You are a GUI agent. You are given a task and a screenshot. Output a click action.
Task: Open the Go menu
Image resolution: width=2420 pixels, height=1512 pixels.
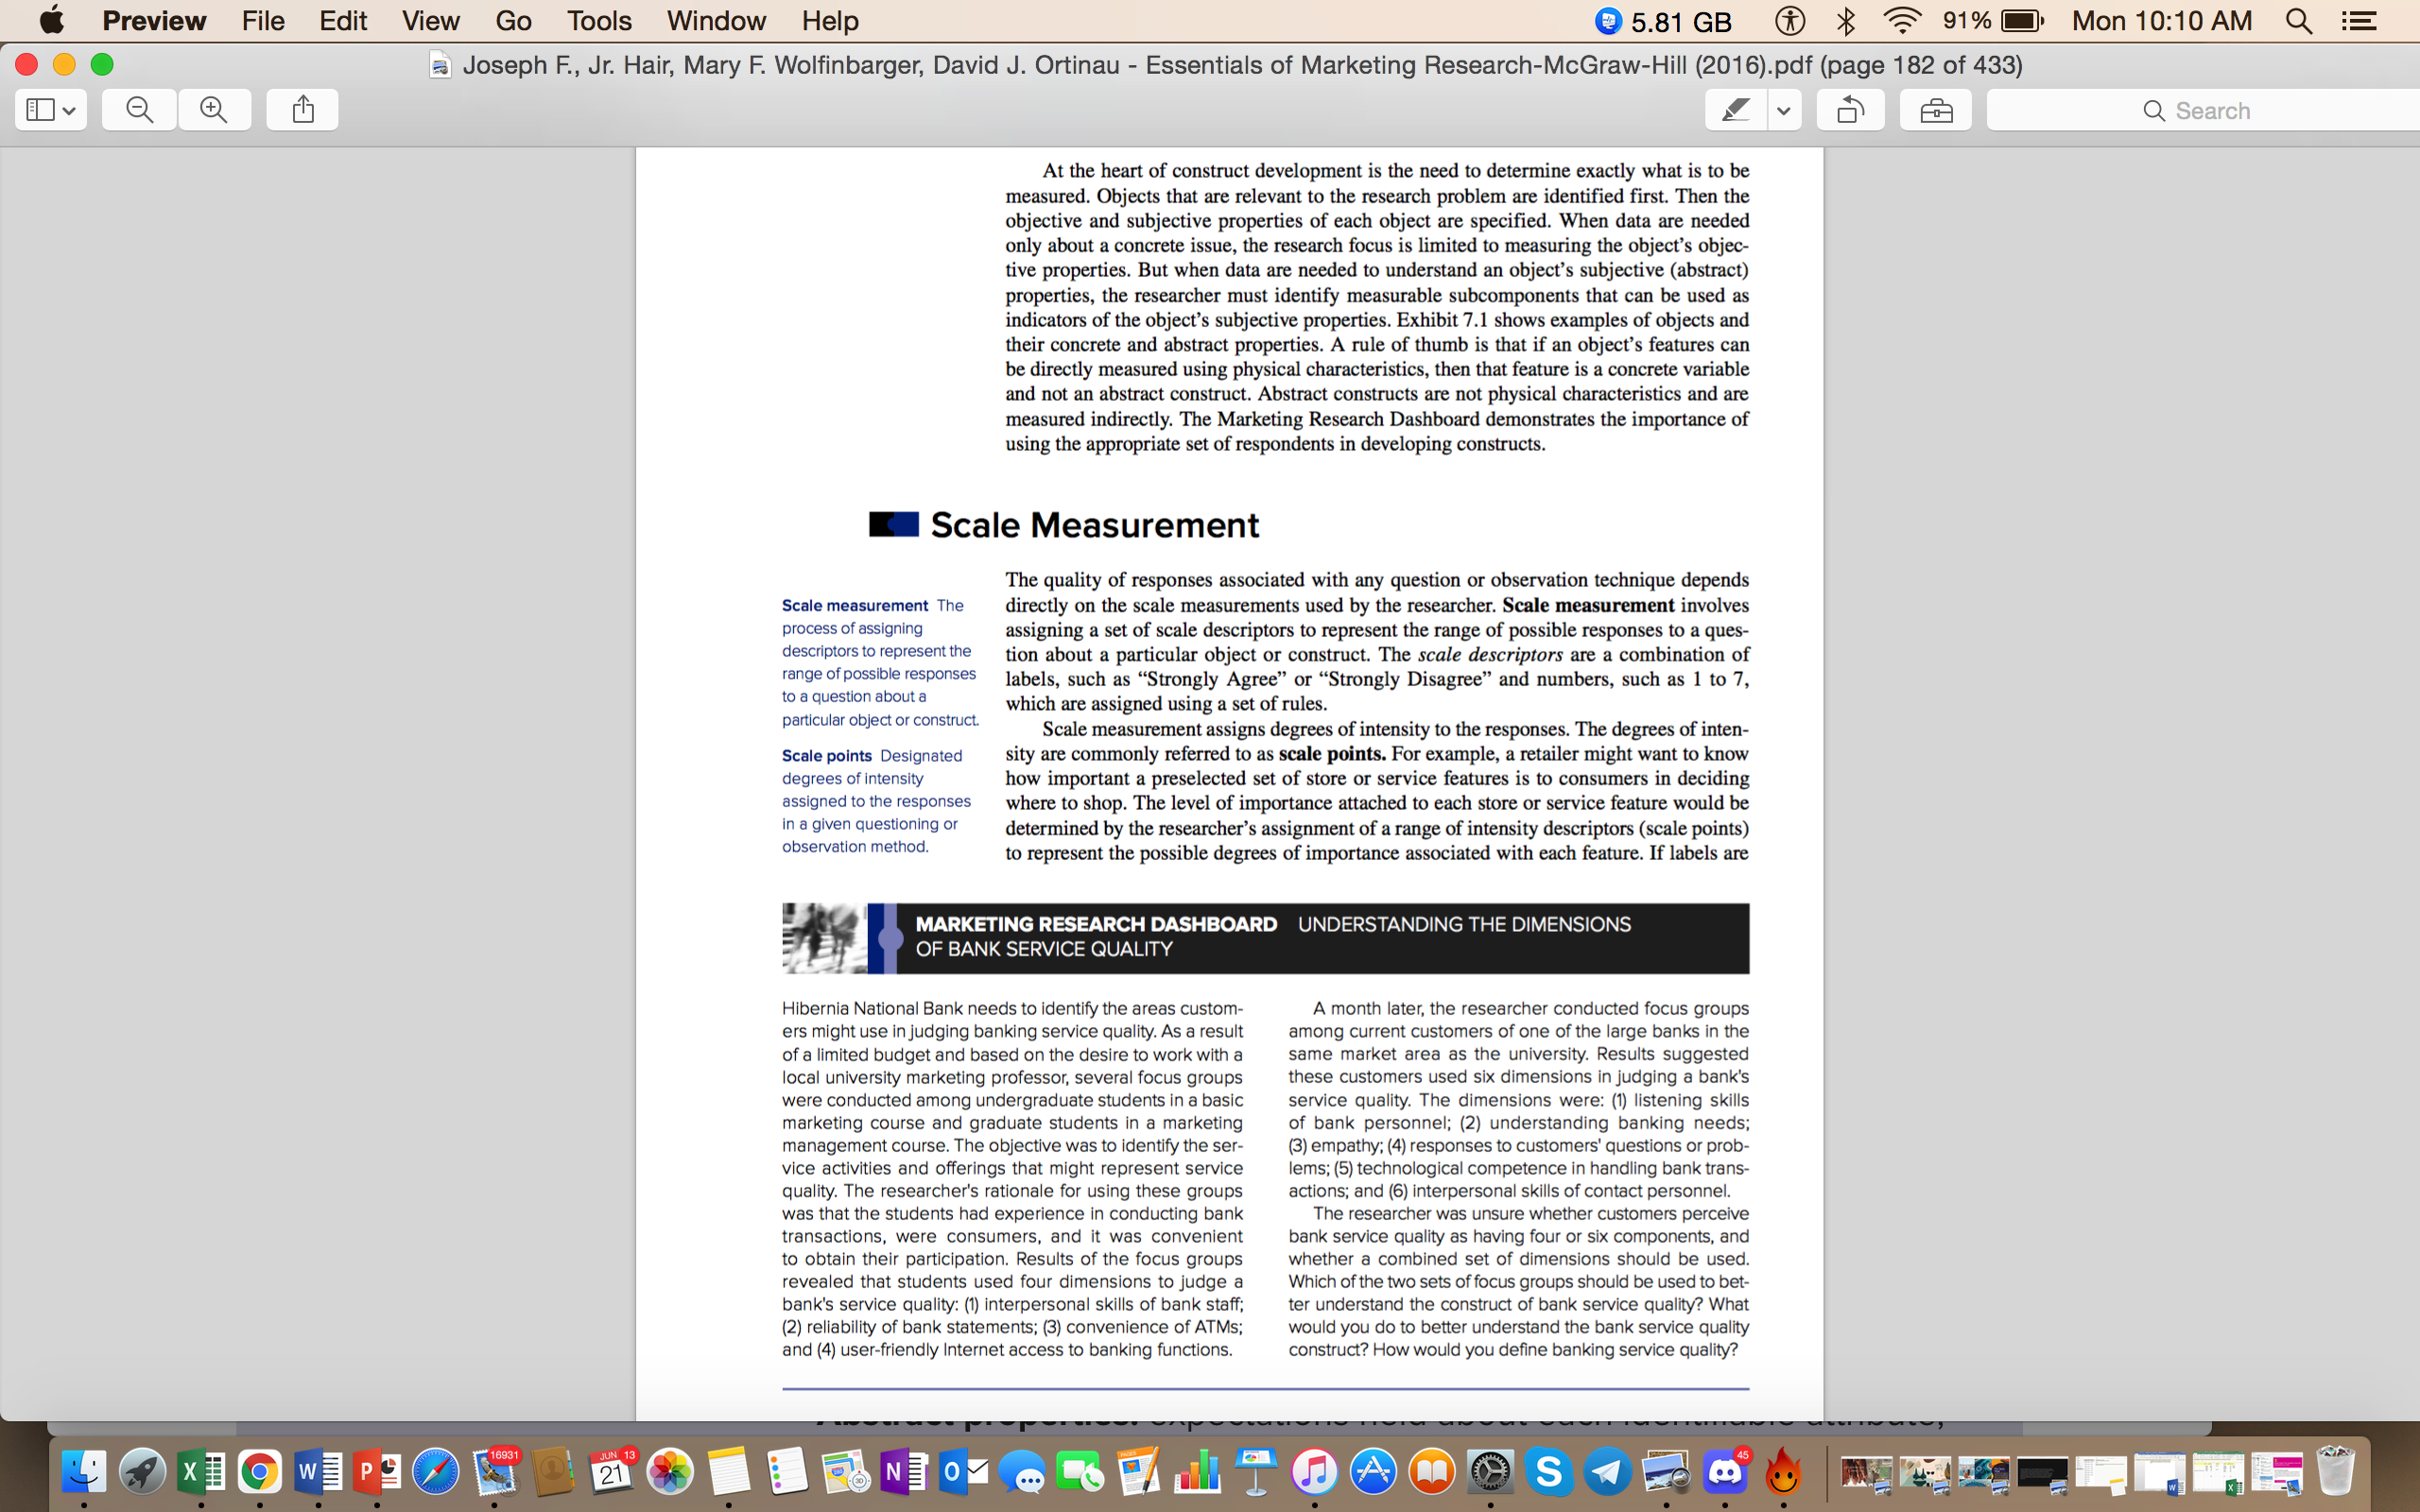pyautogui.click(x=513, y=21)
